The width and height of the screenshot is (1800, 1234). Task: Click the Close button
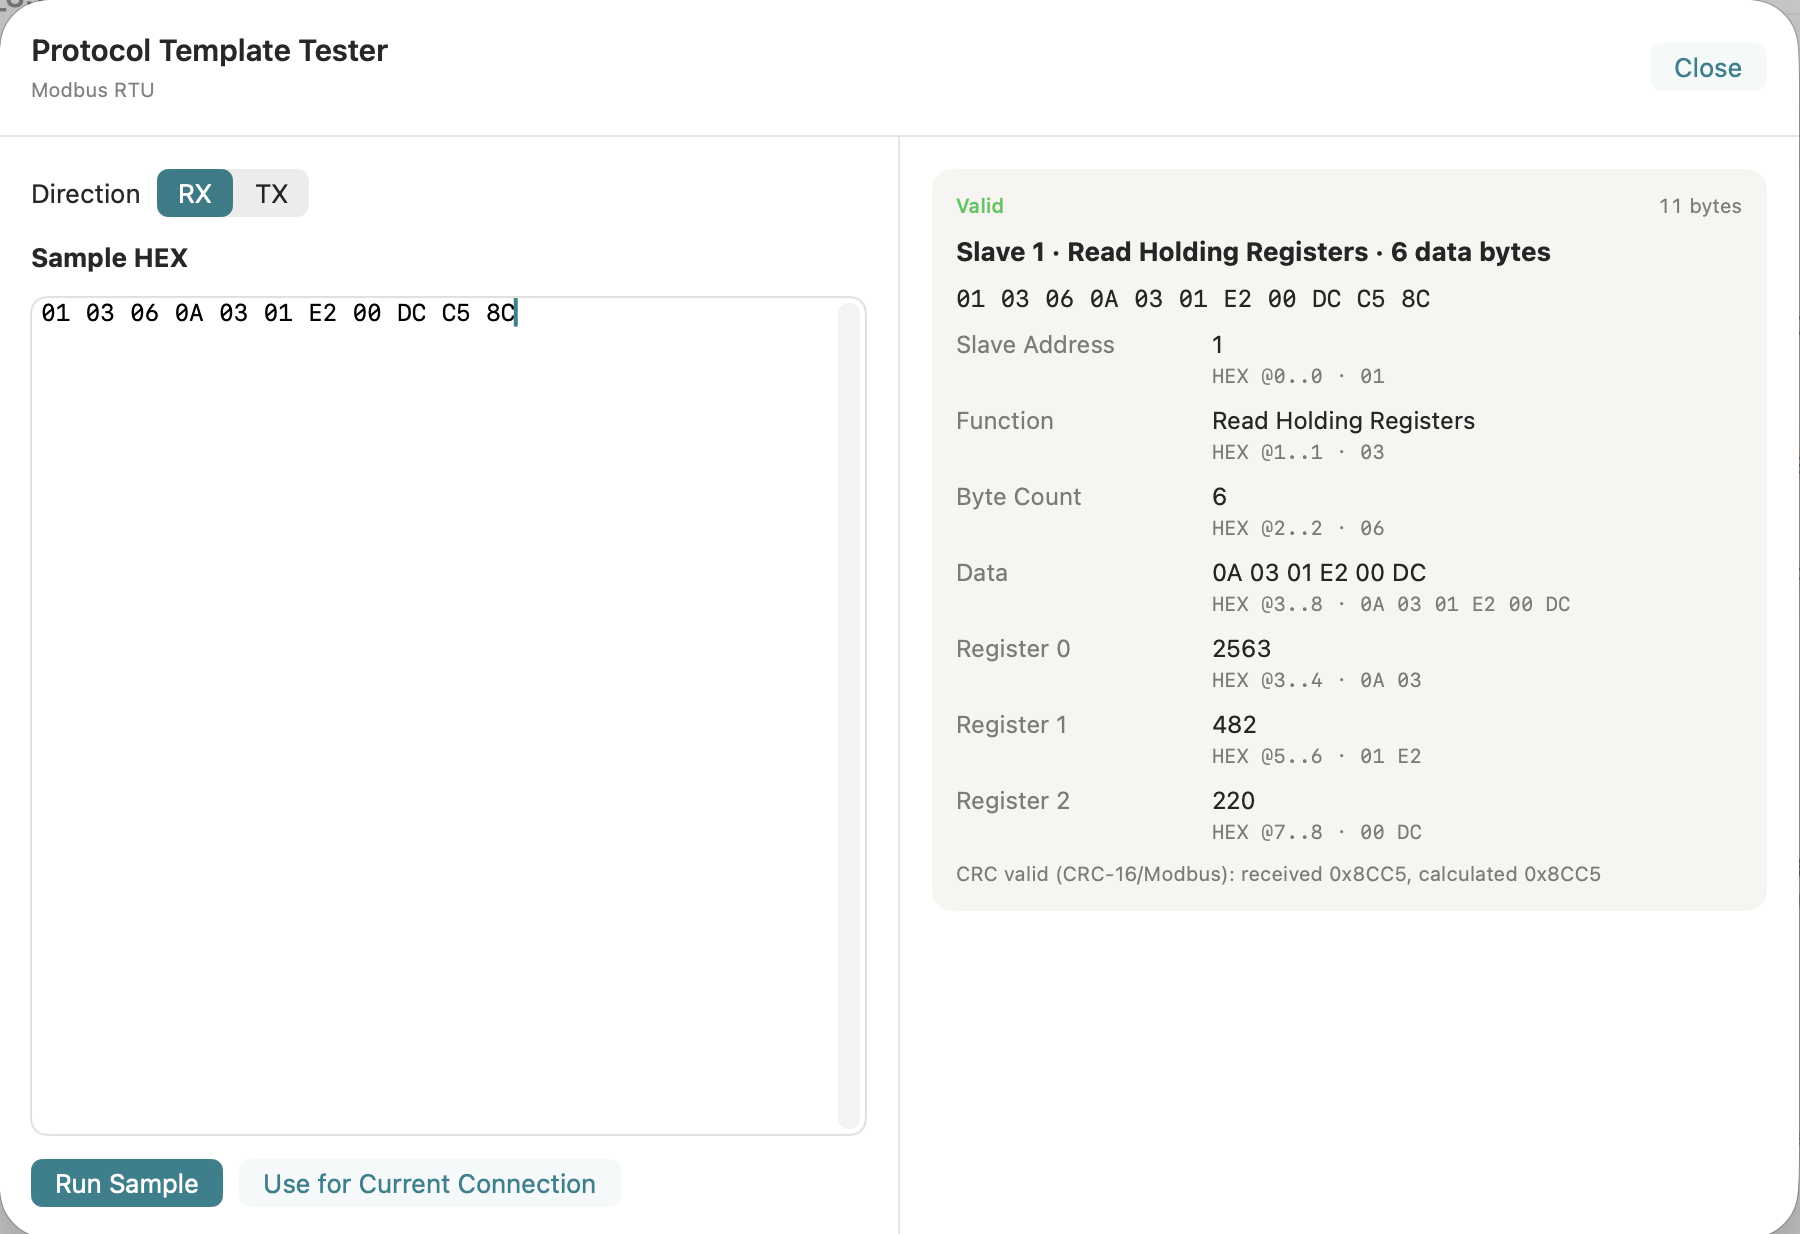[x=1708, y=67]
